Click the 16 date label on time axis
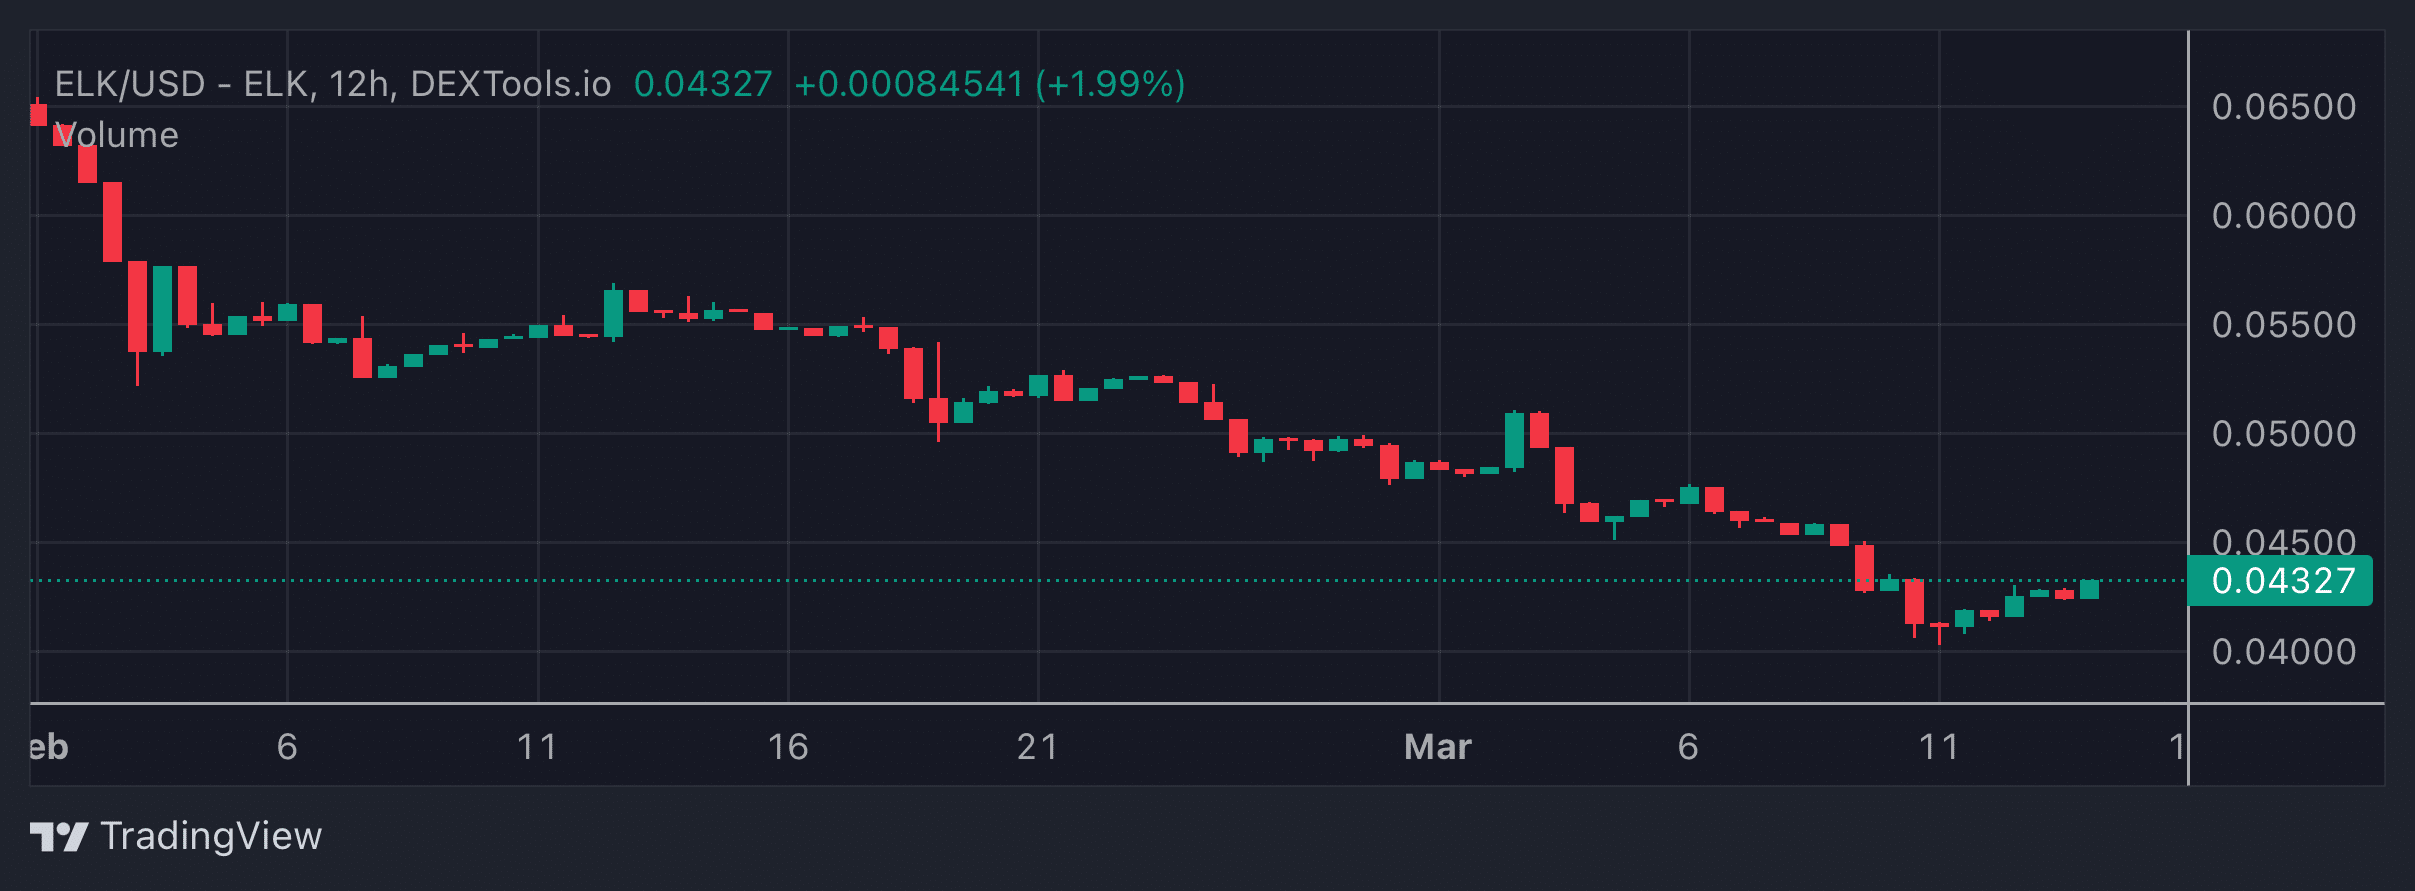Viewport: 2415px width, 891px height. [x=787, y=747]
